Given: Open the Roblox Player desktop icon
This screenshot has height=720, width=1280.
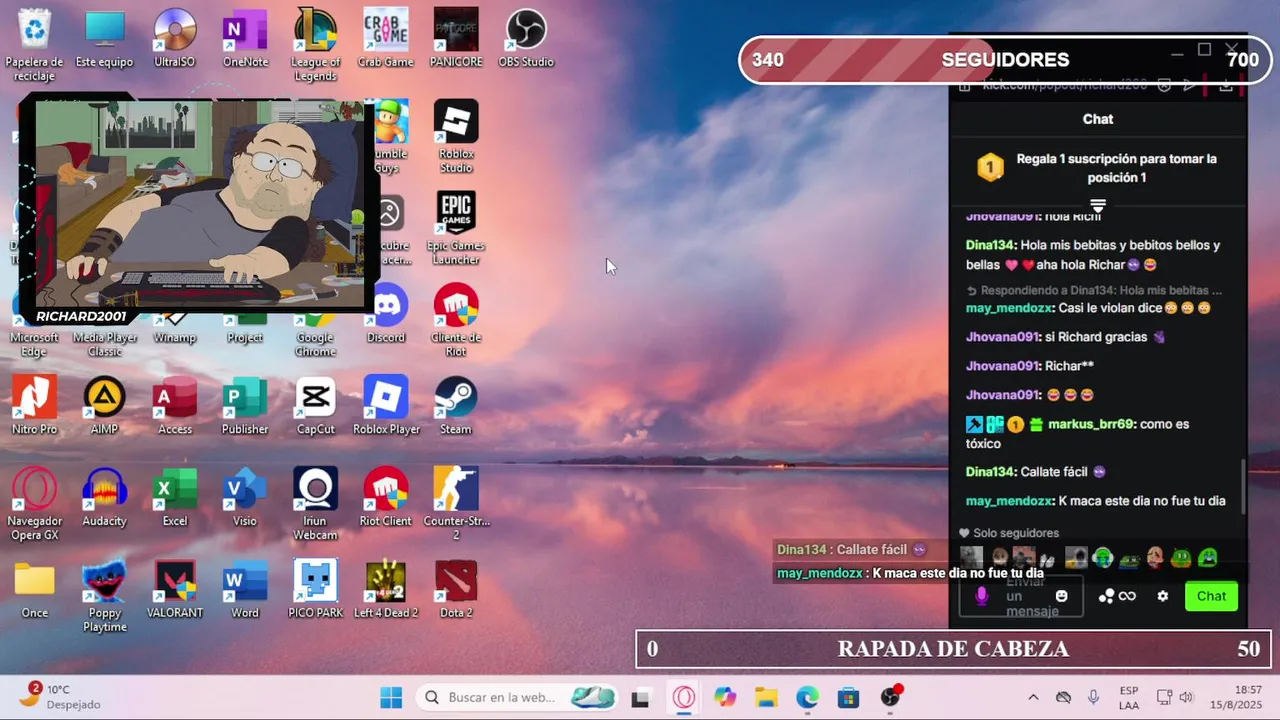Looking at the screenshot, I should coord(386,407).
